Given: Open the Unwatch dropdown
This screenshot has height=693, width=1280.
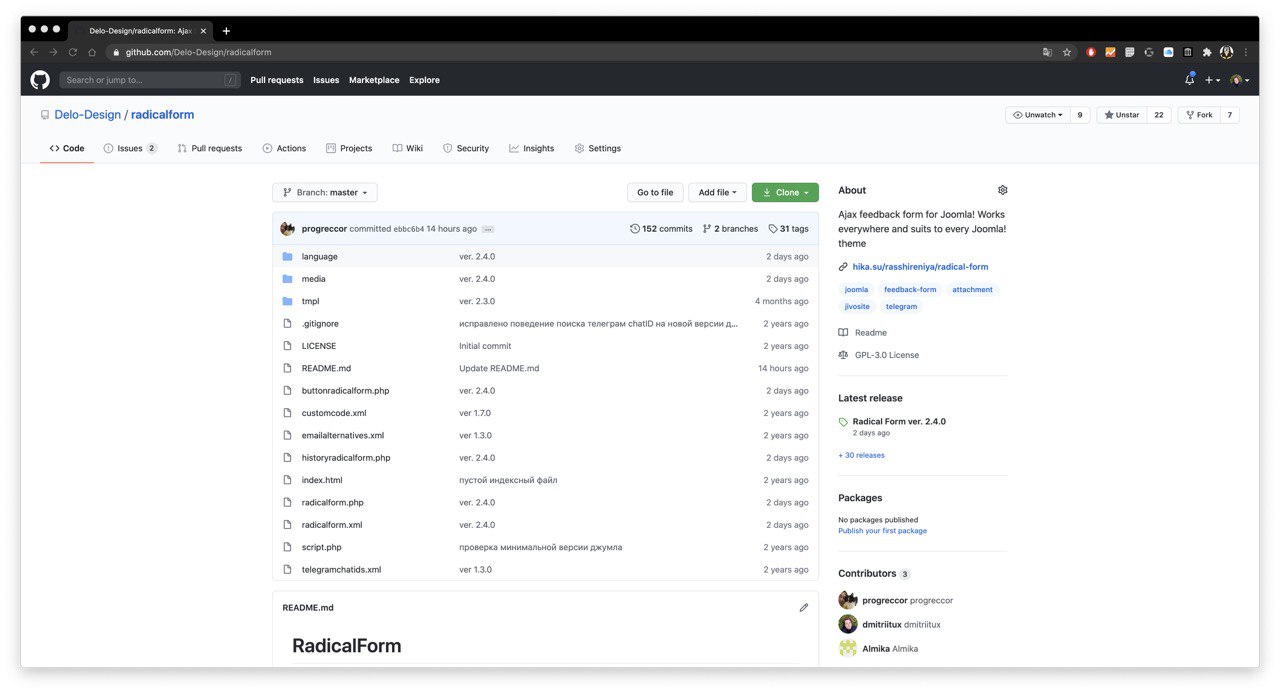Looking at the screenshot, I should [1037, 115].
